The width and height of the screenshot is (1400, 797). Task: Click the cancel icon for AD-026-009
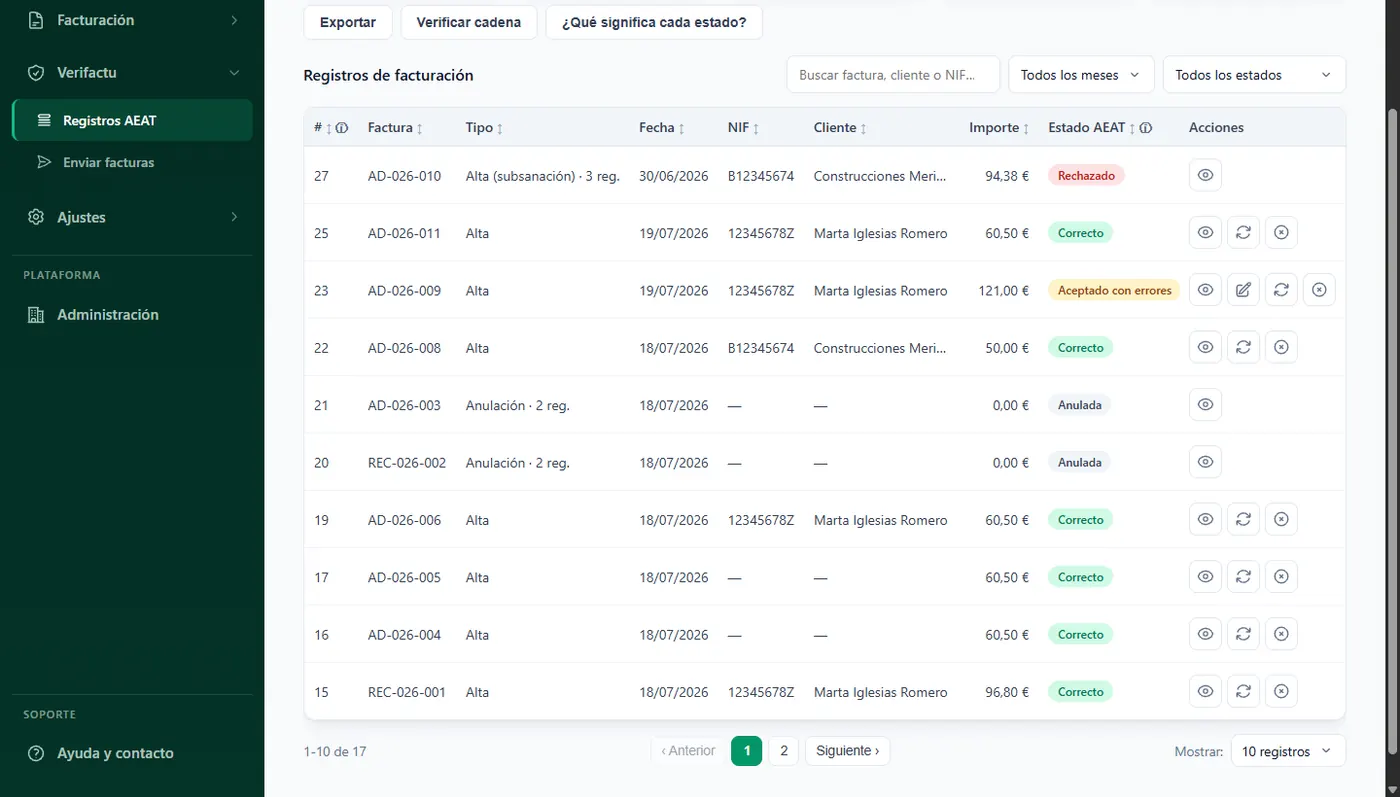1319,290
